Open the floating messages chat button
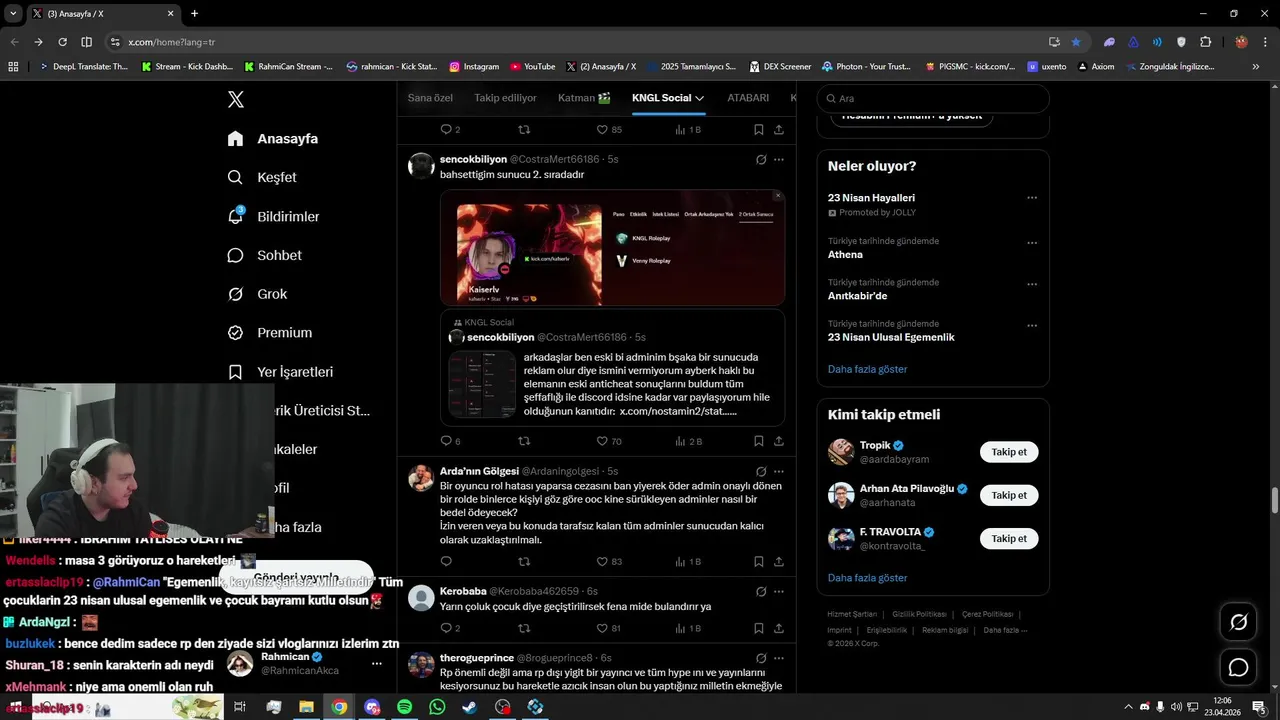The height and width of the screenshot is (720, 1280). pos(1238,667)
